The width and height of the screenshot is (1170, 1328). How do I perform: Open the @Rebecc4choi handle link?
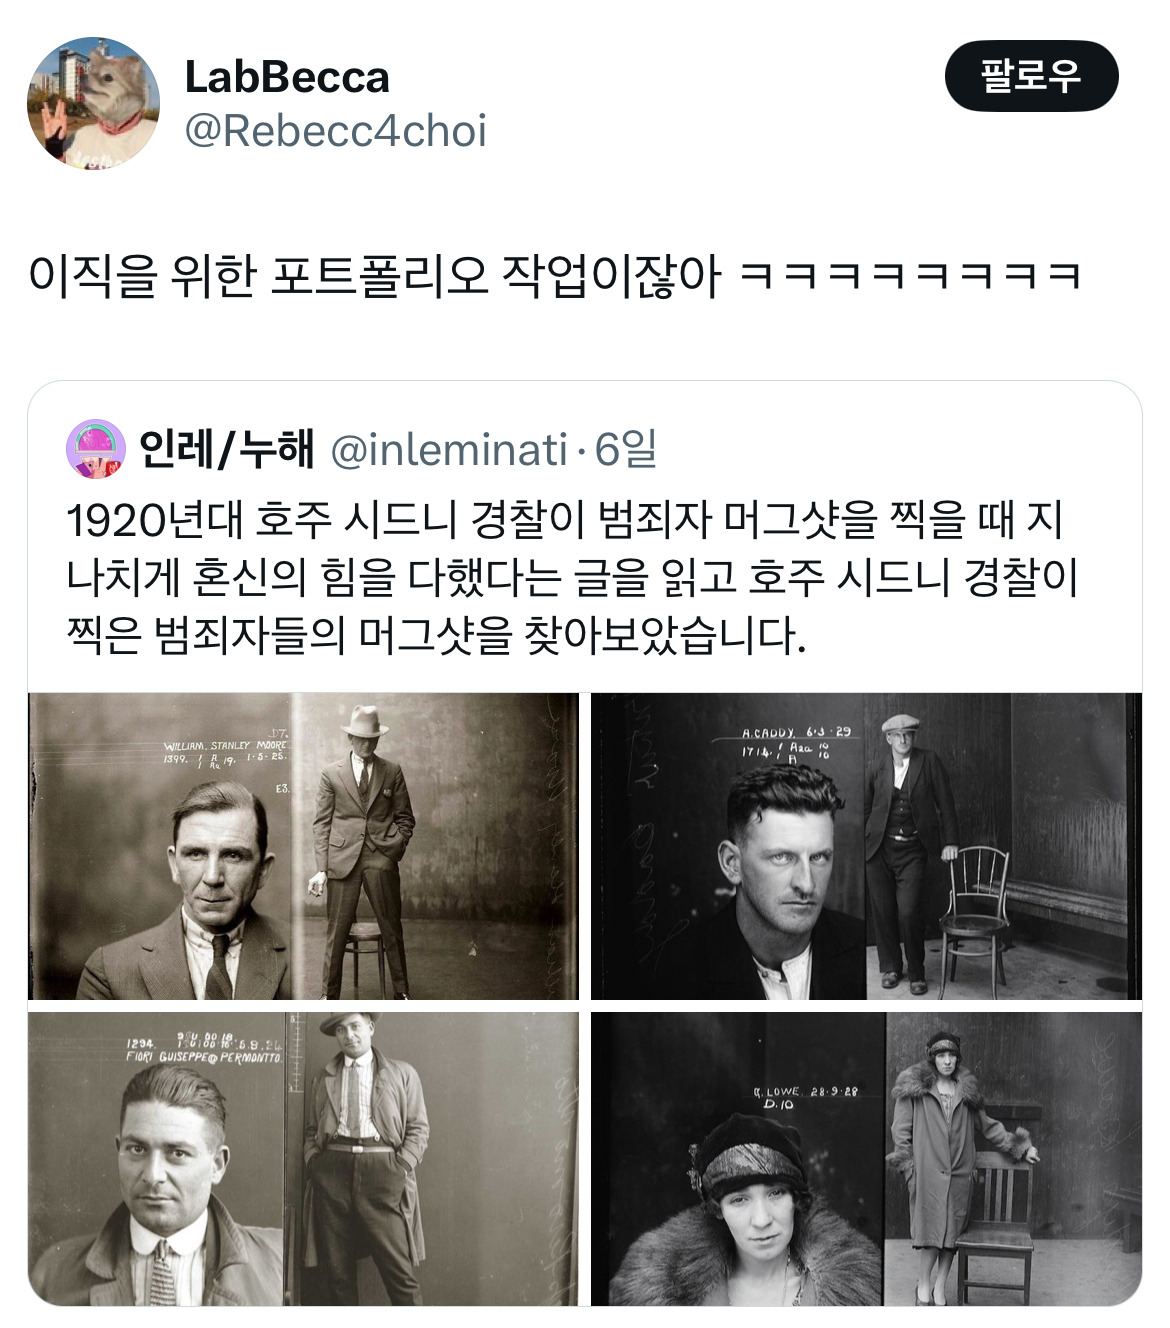tap(336, 131)
